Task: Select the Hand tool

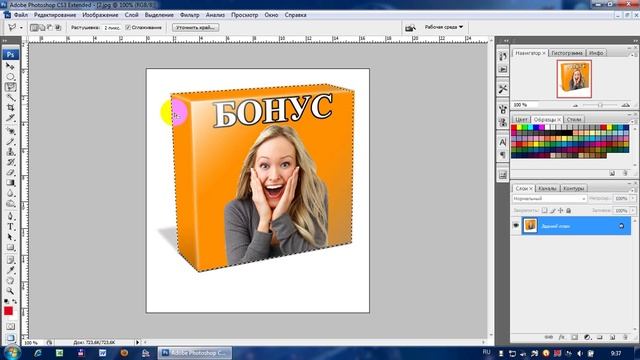Action: pyautogui.click(x=10, y=281)
